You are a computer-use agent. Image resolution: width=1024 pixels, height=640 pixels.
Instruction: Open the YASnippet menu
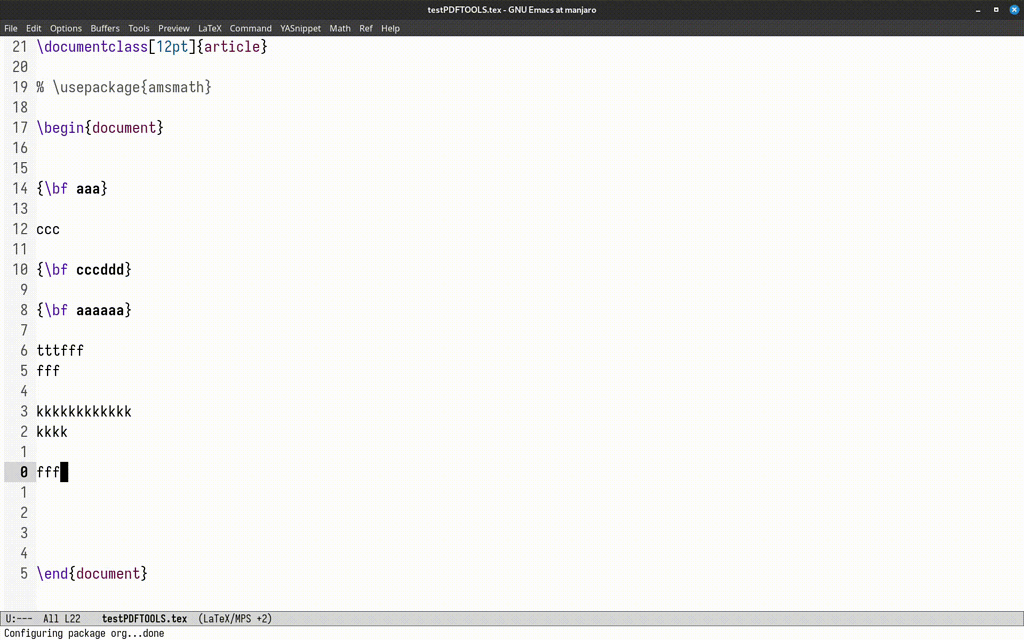(300, 28)
